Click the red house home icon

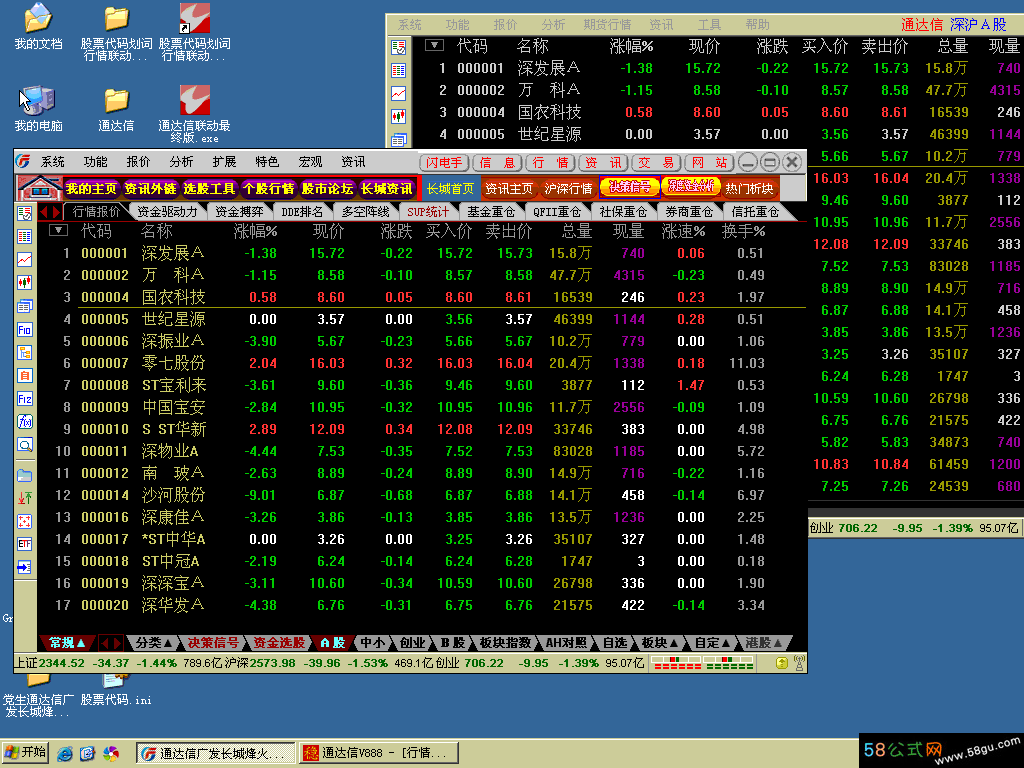pyautogui.click(x=39, y=188)
